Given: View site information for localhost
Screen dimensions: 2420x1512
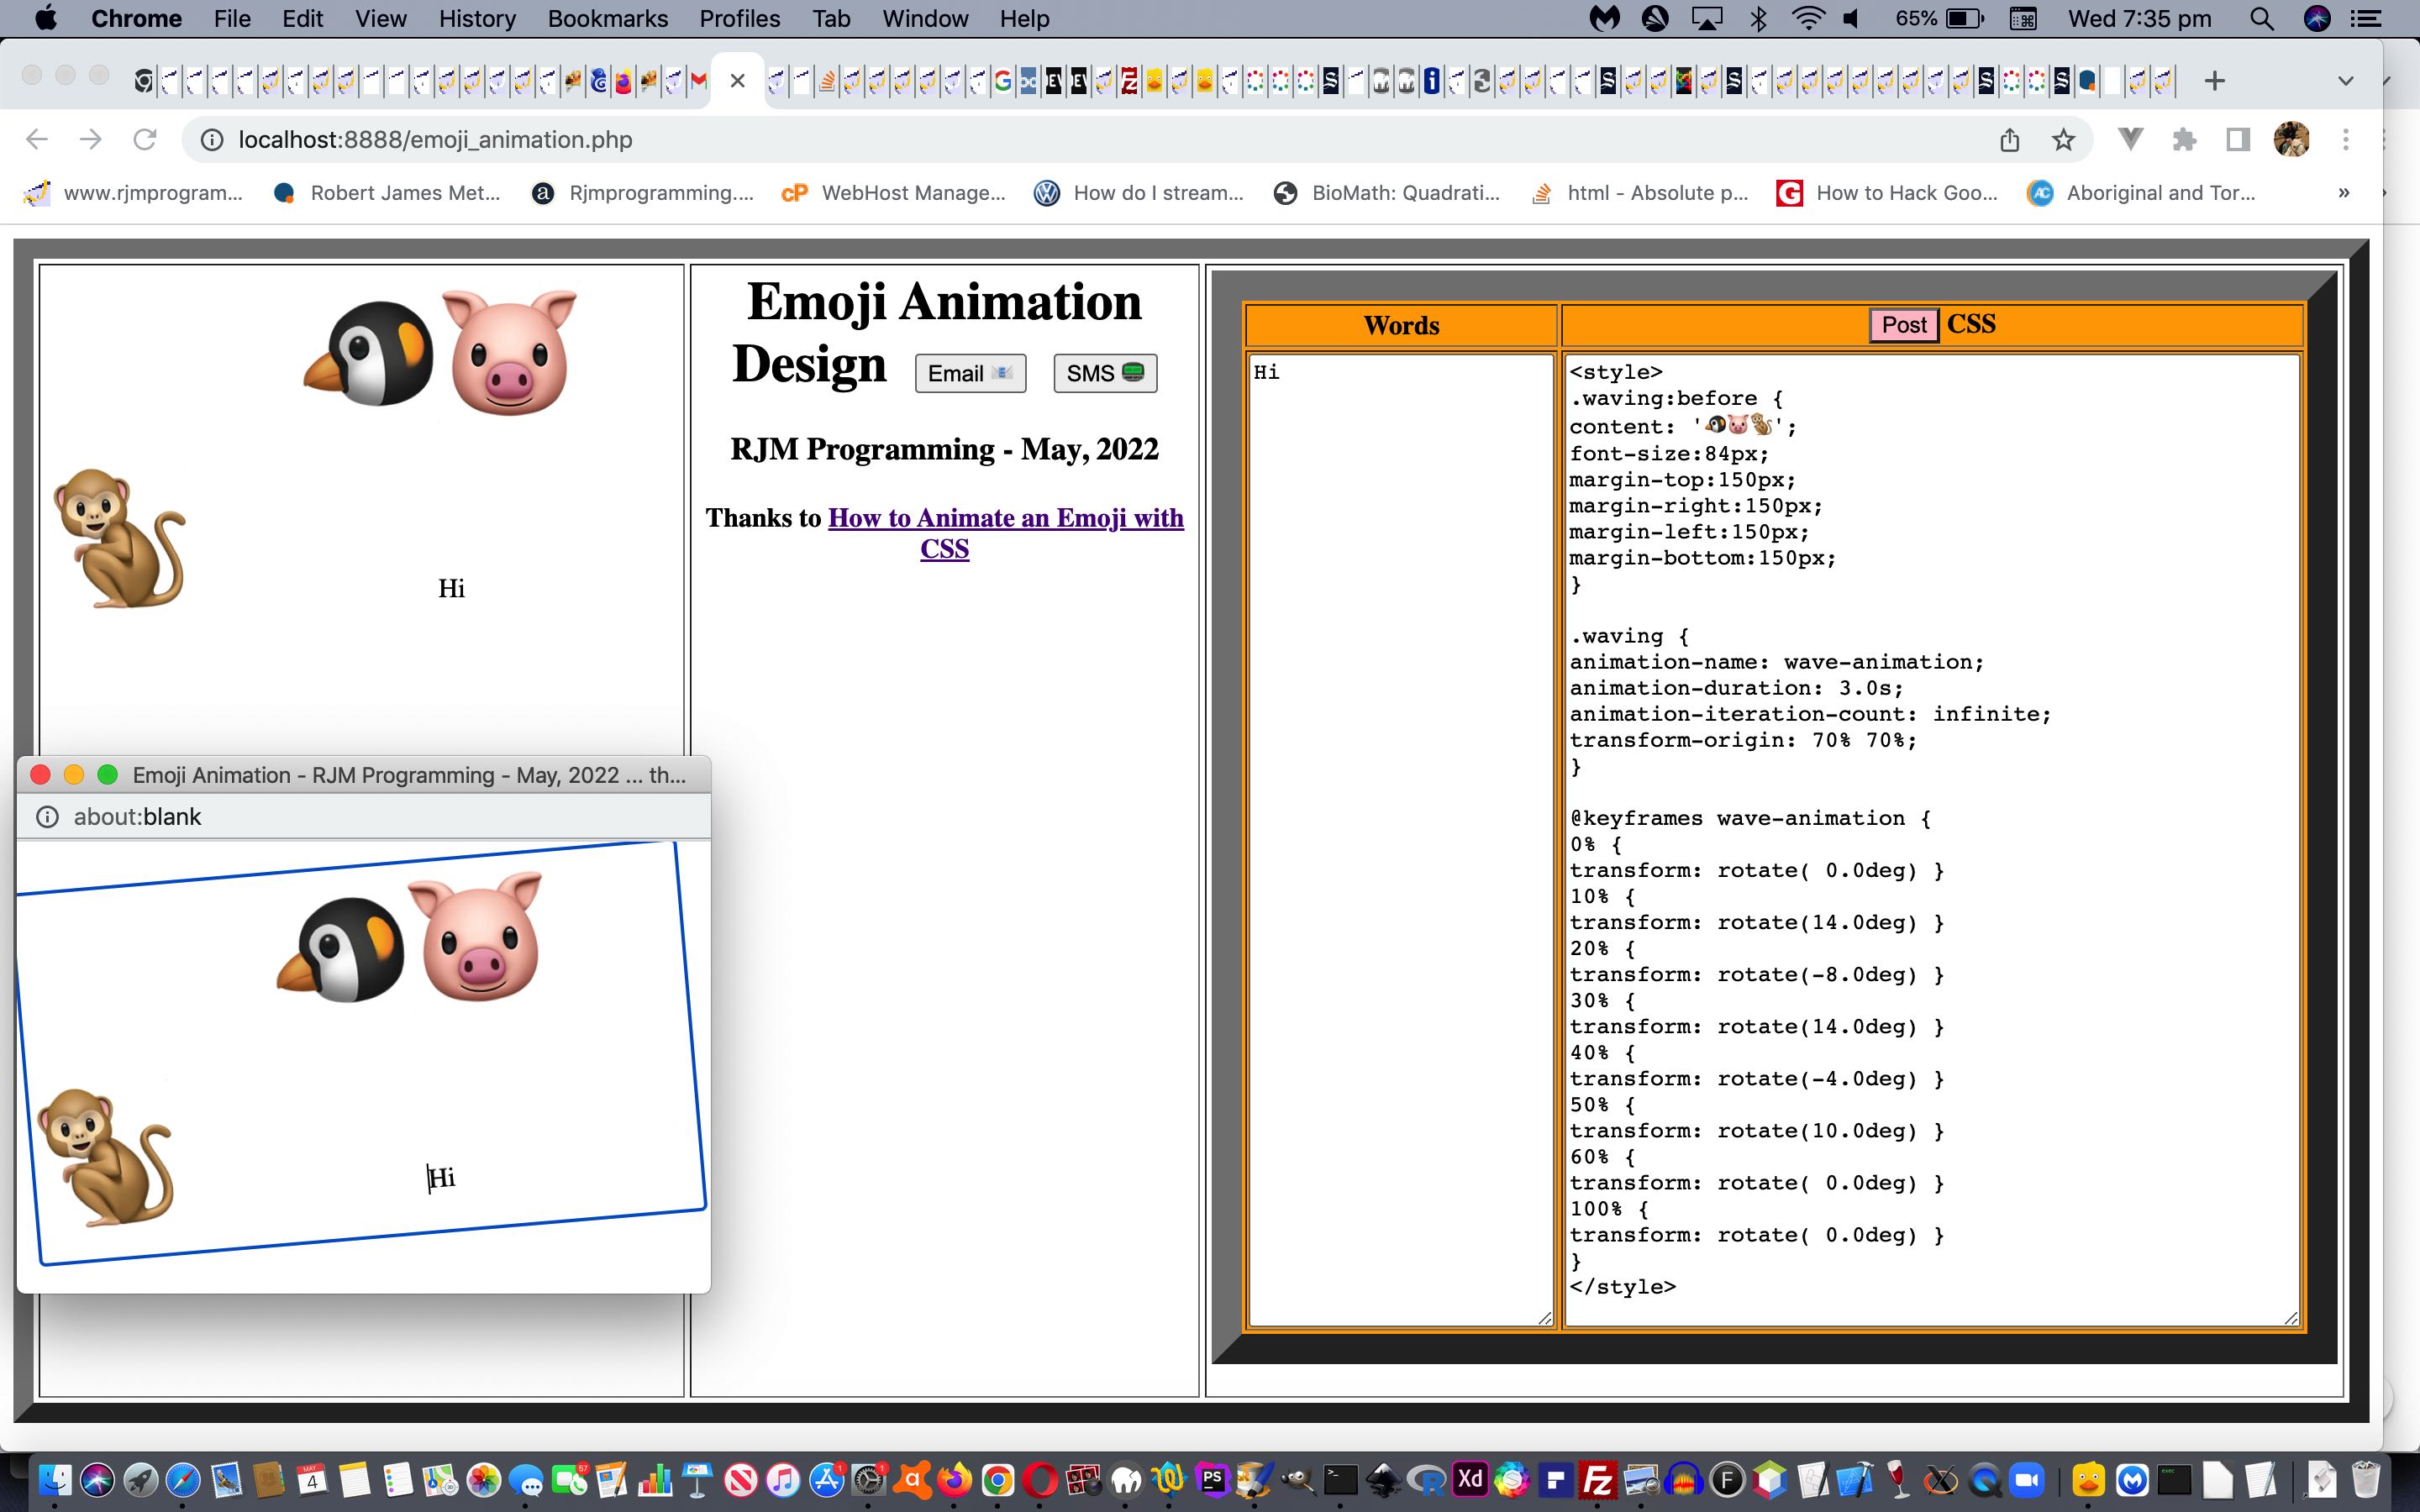Looking at the screenshot, I should click(212, 139).
